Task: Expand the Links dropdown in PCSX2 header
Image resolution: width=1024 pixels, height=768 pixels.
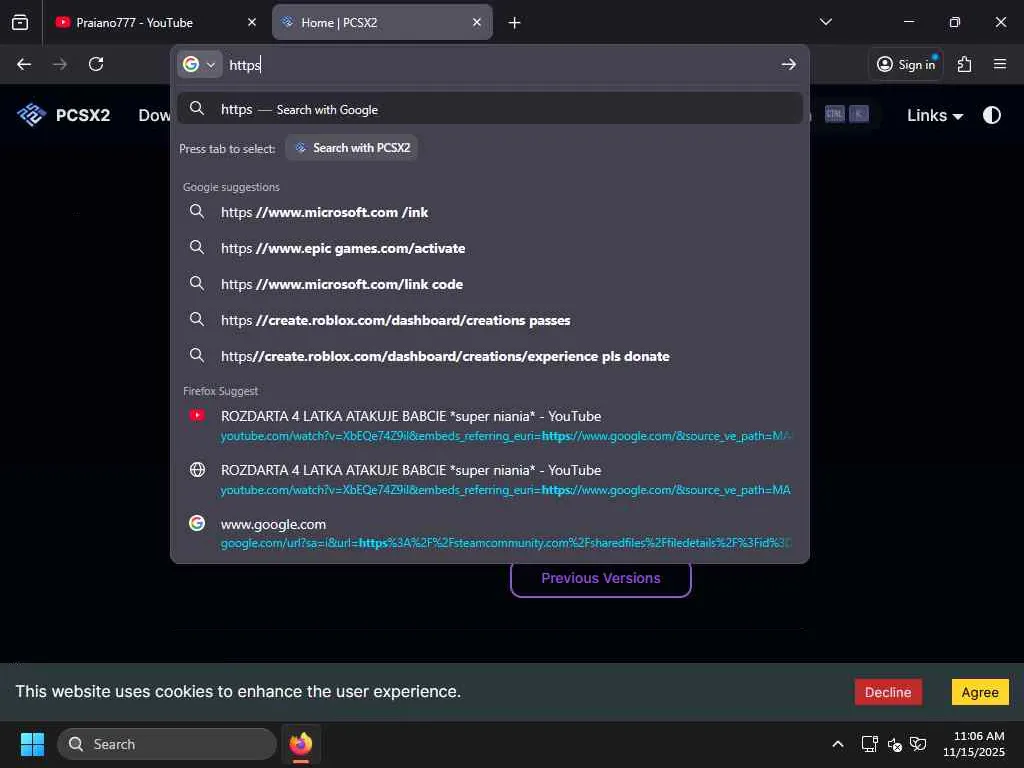Action: (x=935, y=116)
